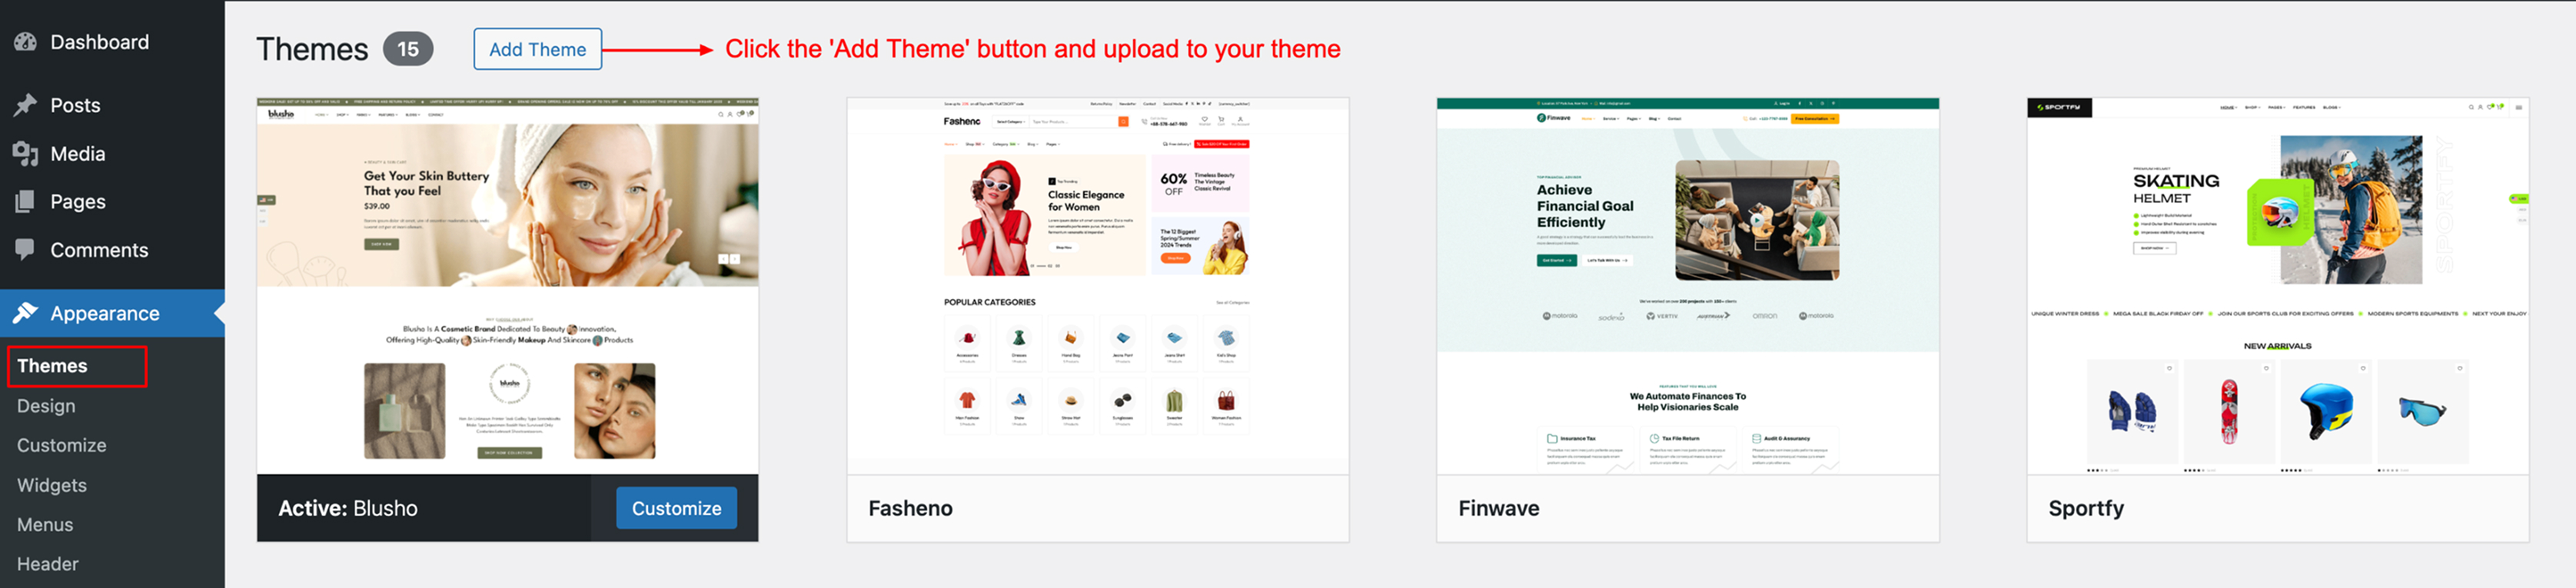Screen dimensions: 2576x588
Task: Click the Add Theme button
Action: 537,49
